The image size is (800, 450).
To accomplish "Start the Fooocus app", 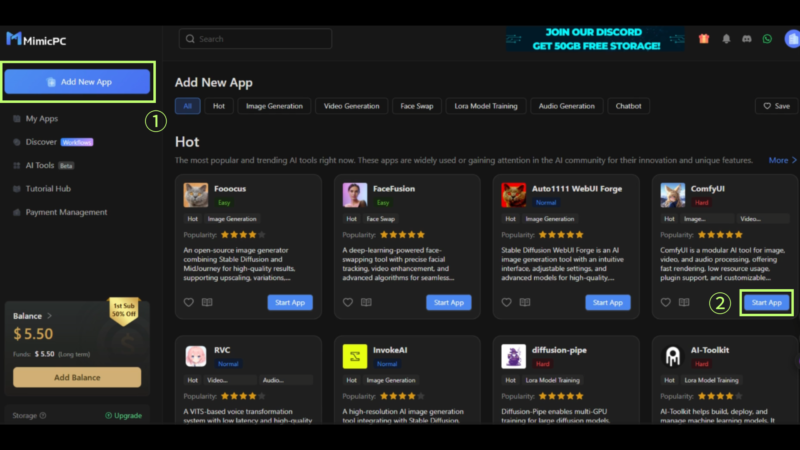I will pyautogui.click(x=290, y=303).
